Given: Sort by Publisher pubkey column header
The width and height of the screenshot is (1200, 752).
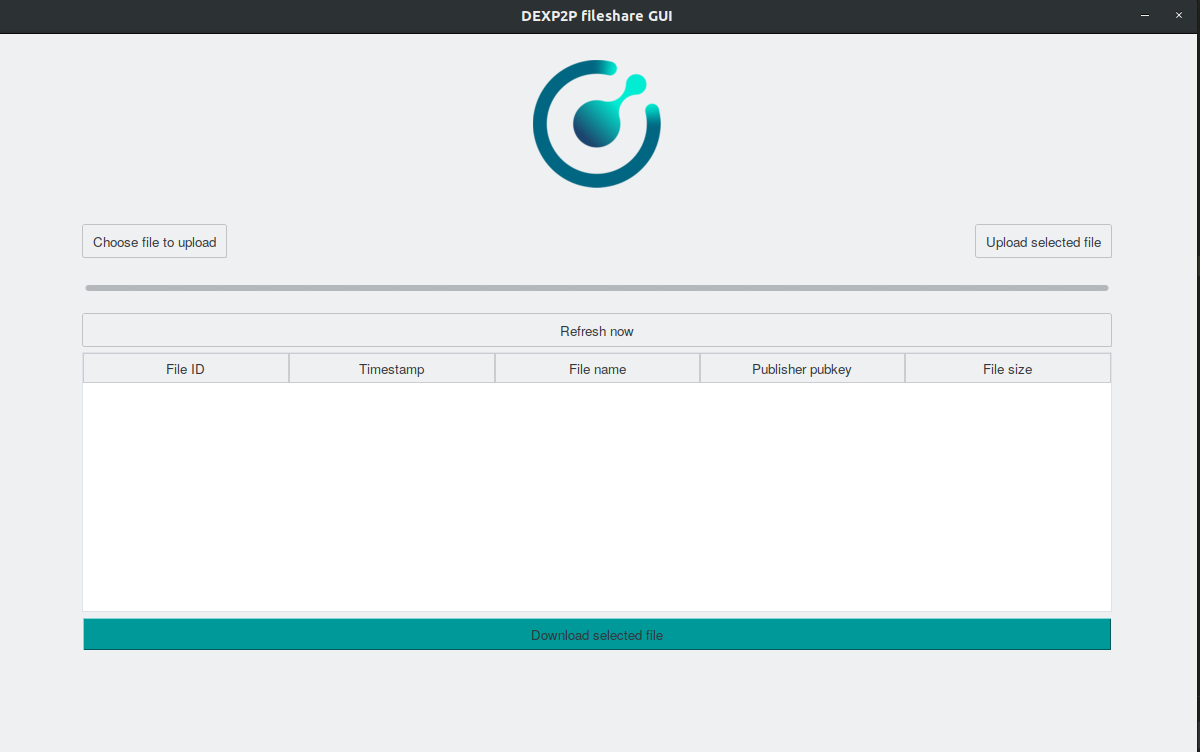Looking at the screenshot, I should click(x=802, y=369).
